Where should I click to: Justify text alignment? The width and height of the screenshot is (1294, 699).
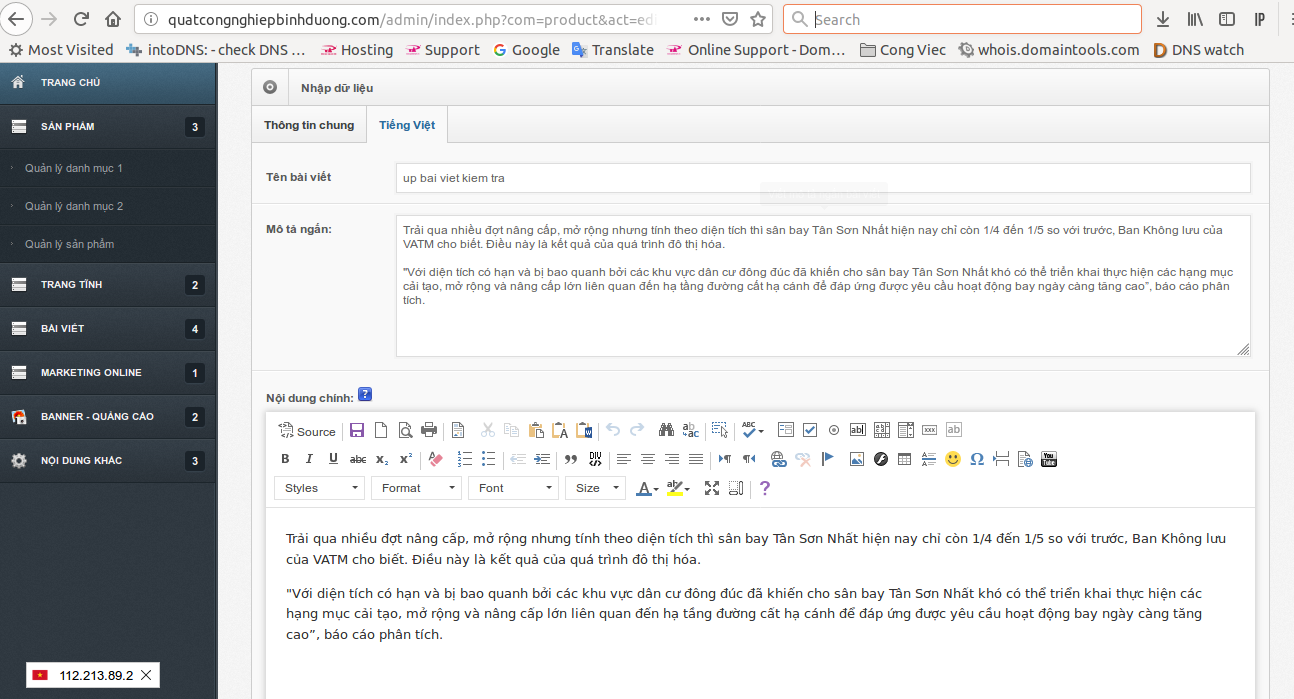pyautogui.click(x=696, y=459)
